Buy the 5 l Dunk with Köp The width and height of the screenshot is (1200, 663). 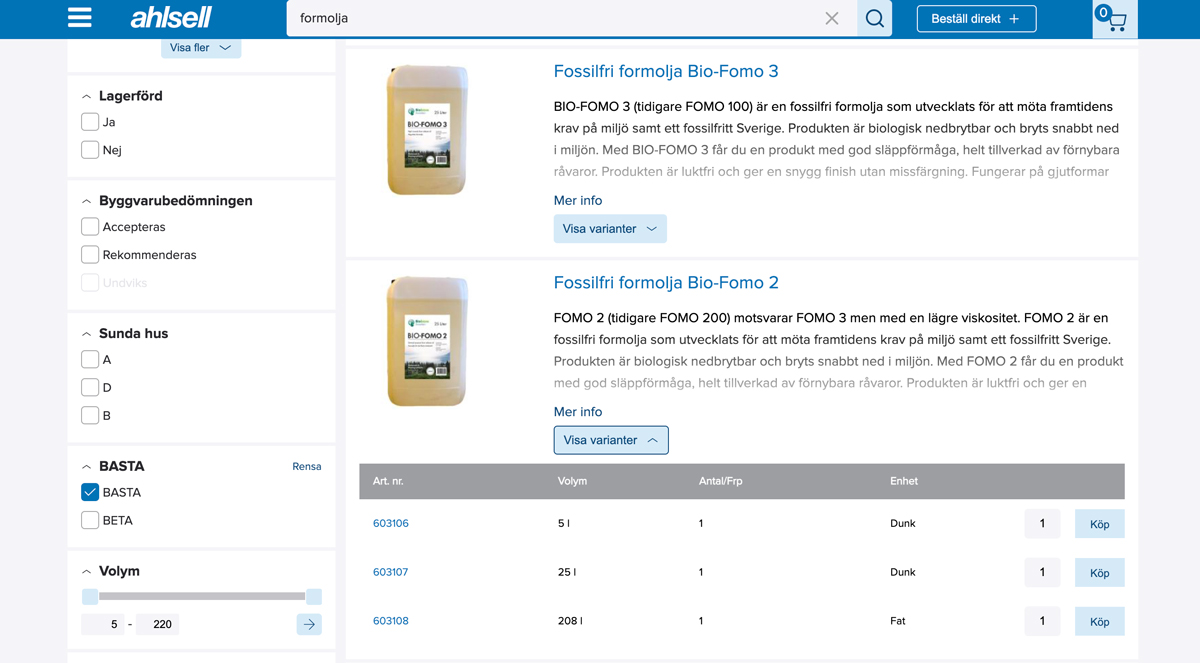(1100, 524)
